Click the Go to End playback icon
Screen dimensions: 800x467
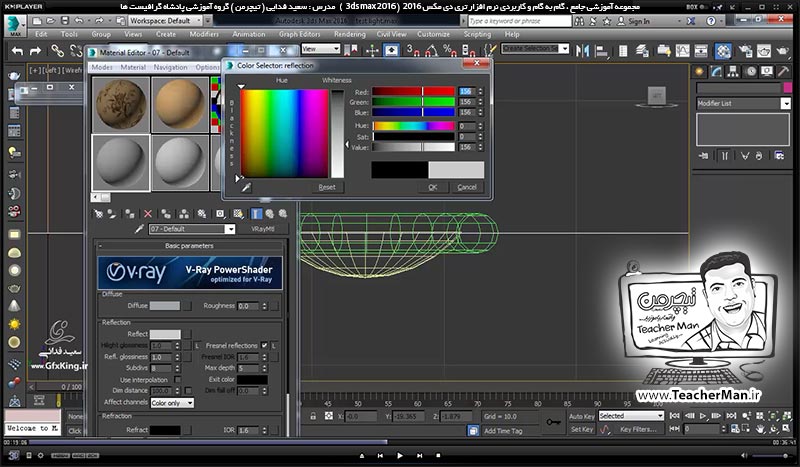(x=731, y=416)
